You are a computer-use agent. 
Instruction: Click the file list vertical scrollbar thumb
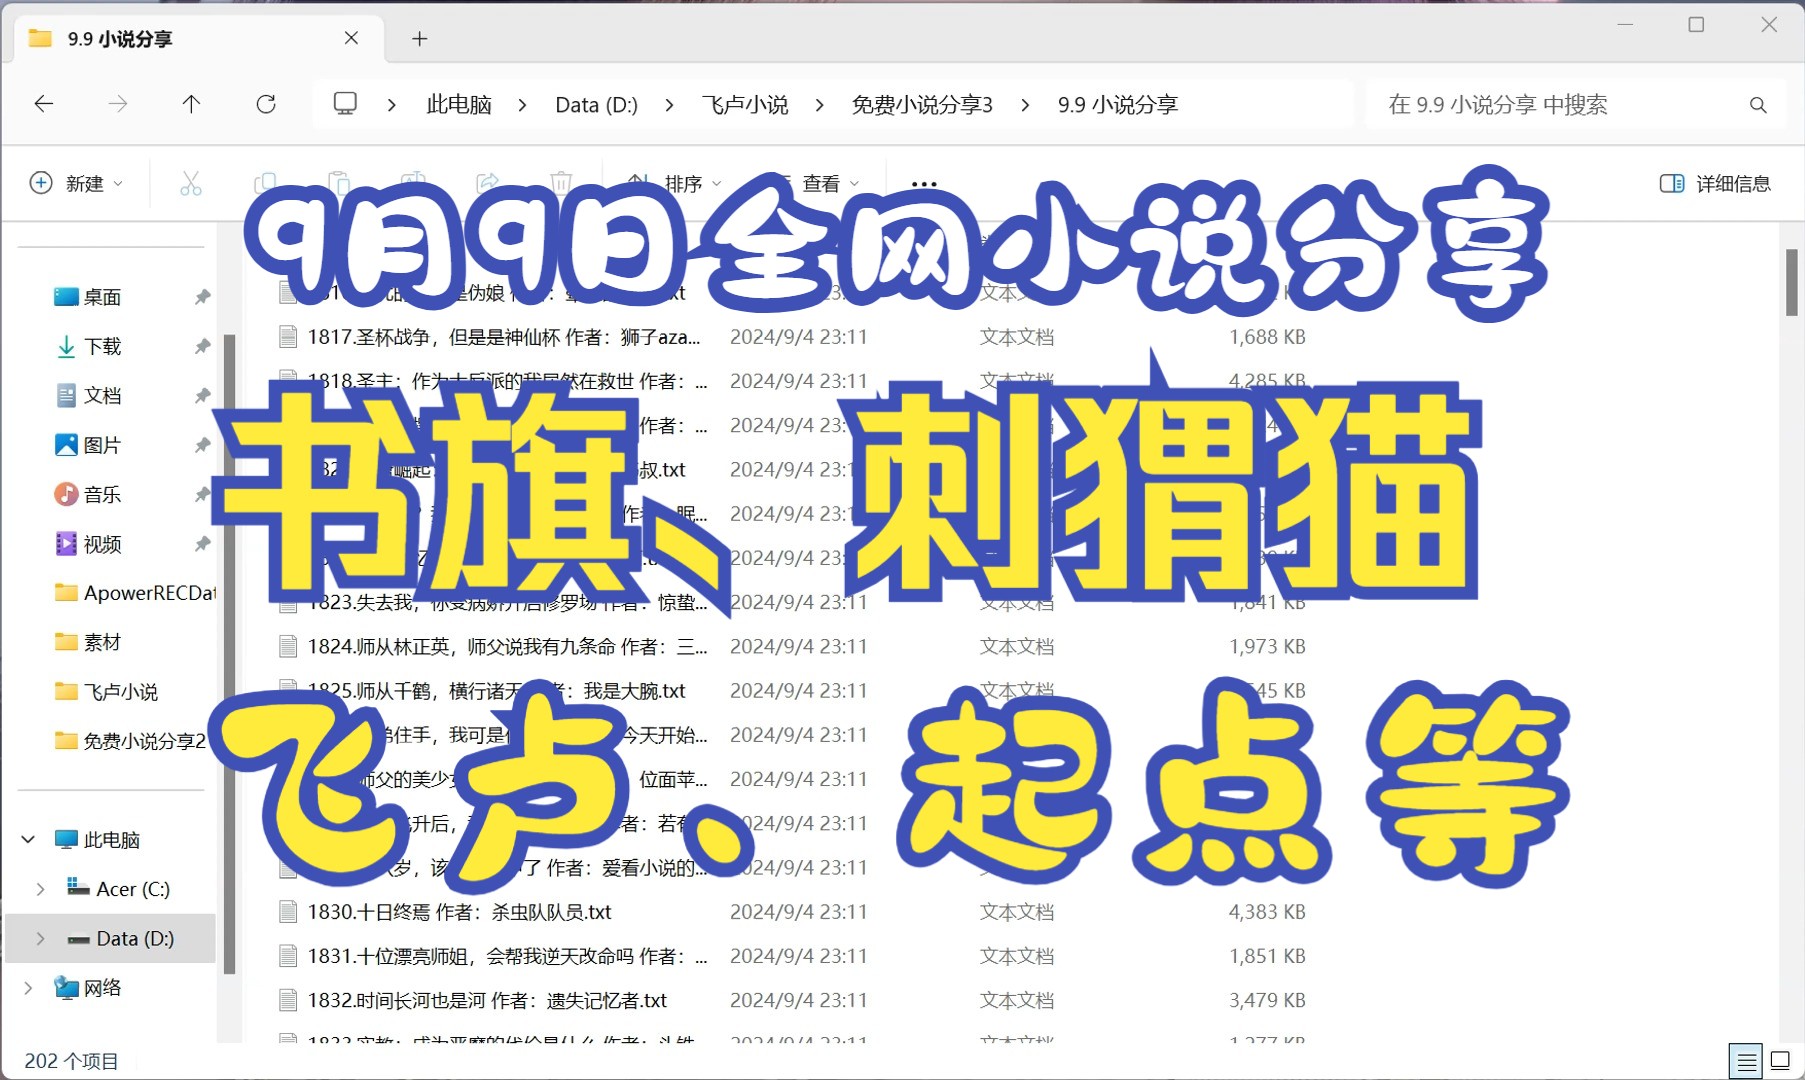click(x=1791, y=283)
